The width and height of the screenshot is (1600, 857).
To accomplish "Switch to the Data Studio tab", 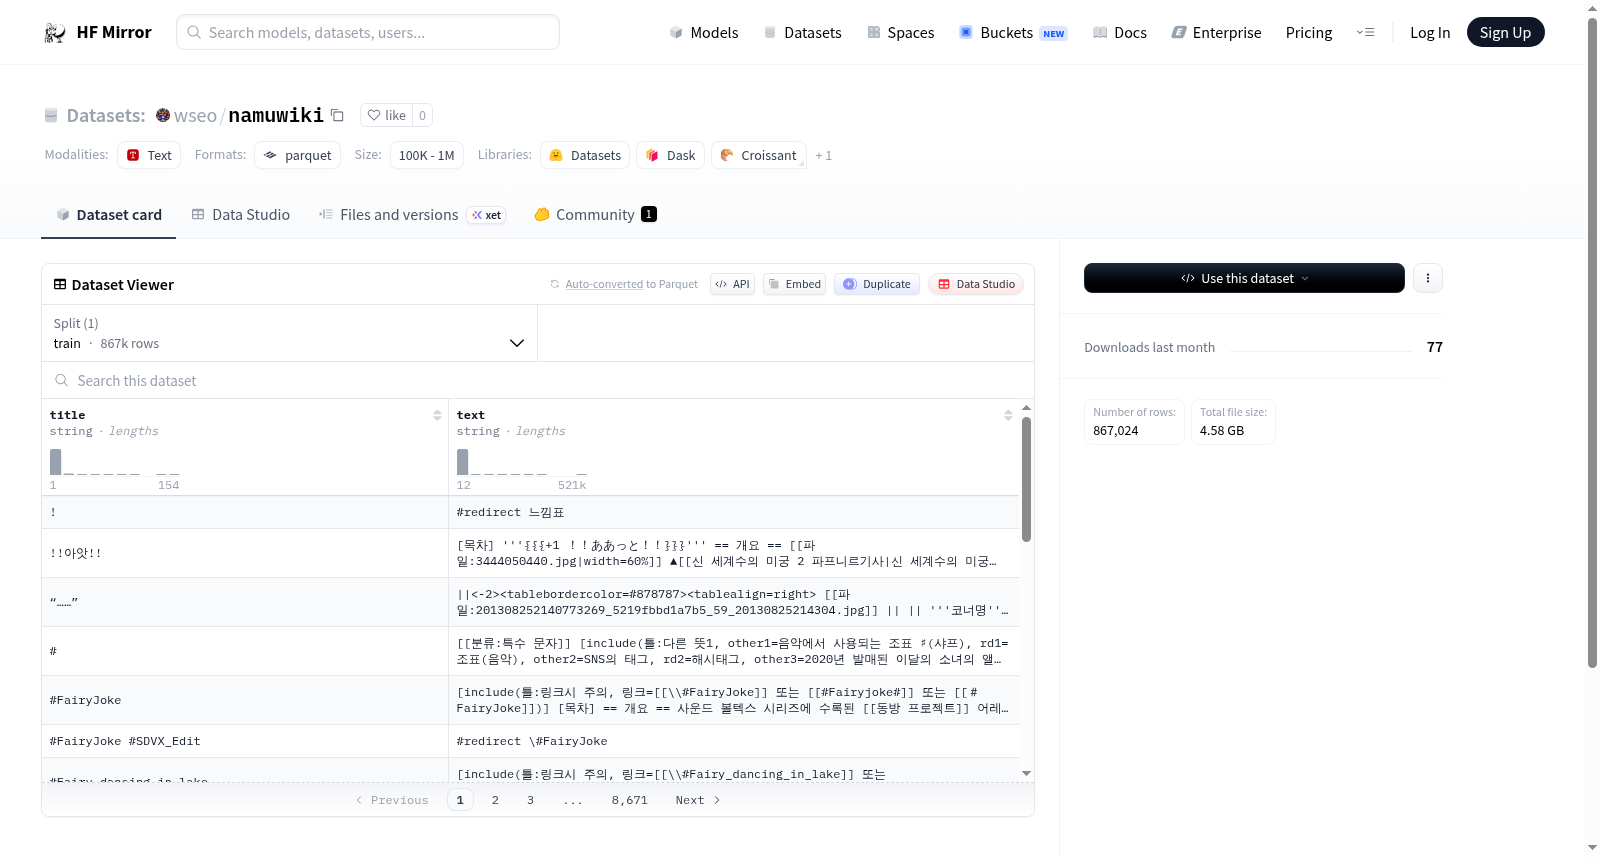I will point(240,215).
